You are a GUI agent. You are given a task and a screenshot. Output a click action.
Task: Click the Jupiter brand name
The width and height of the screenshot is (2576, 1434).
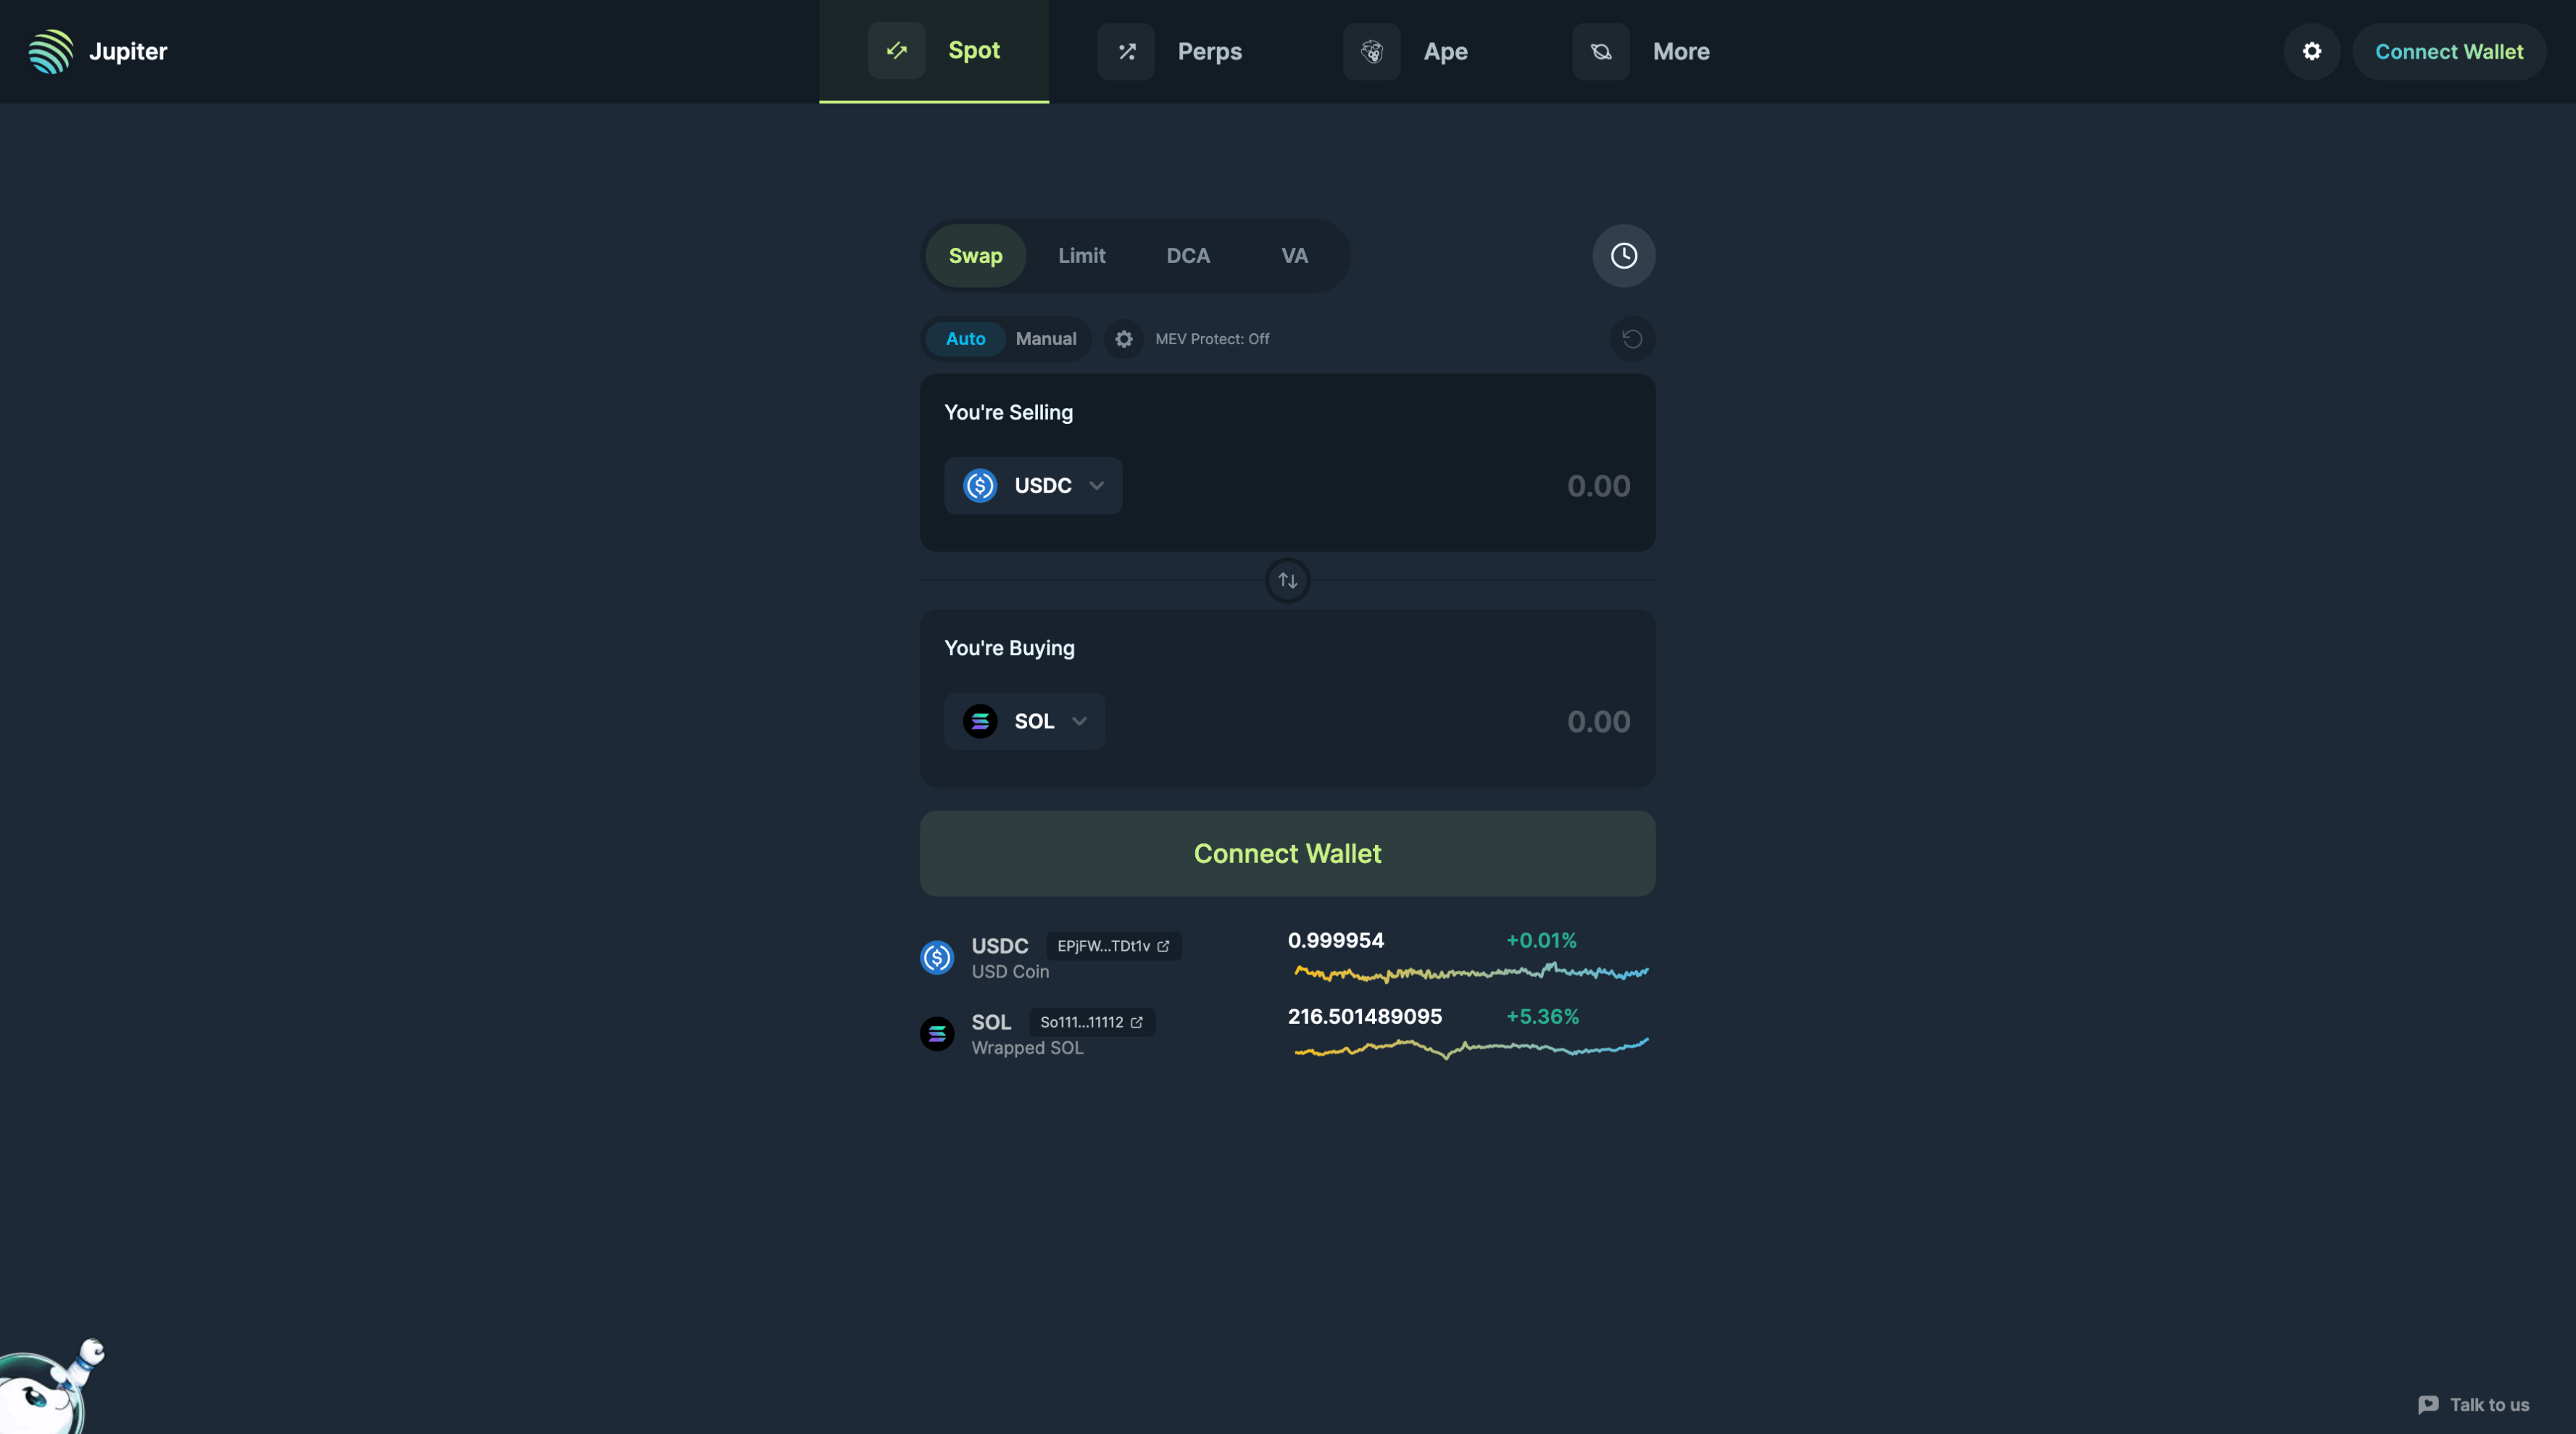coord(128,51)
